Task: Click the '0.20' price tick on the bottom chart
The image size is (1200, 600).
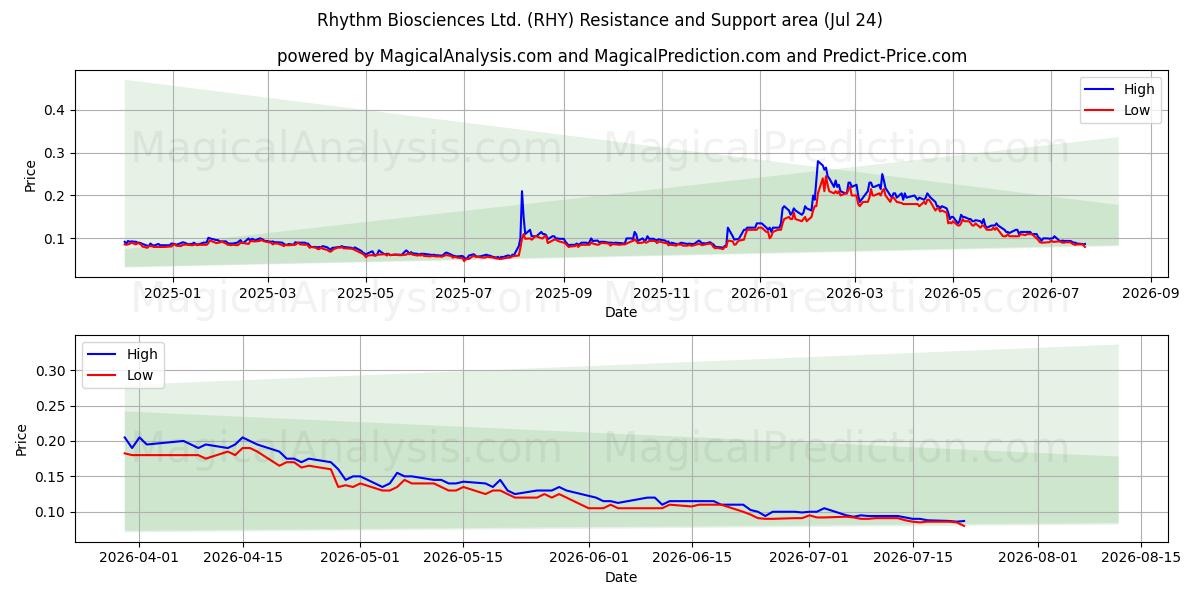Action: [x=52, y=441]
